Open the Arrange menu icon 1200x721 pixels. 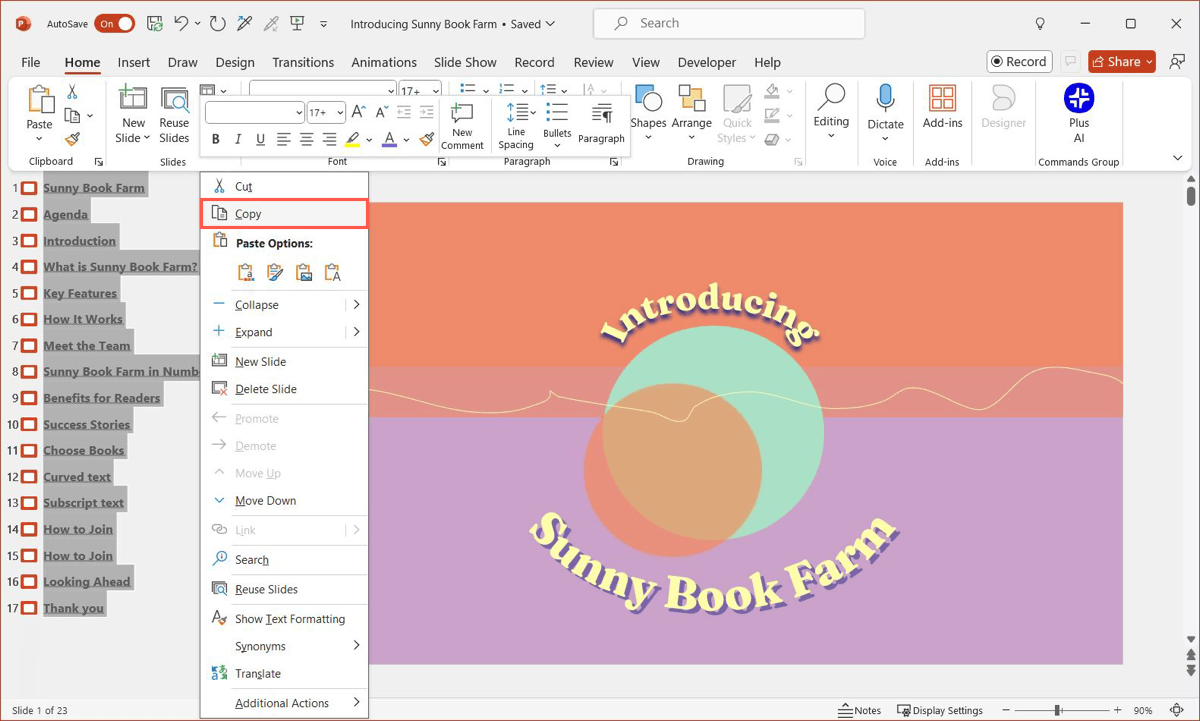tap(691, 99)
